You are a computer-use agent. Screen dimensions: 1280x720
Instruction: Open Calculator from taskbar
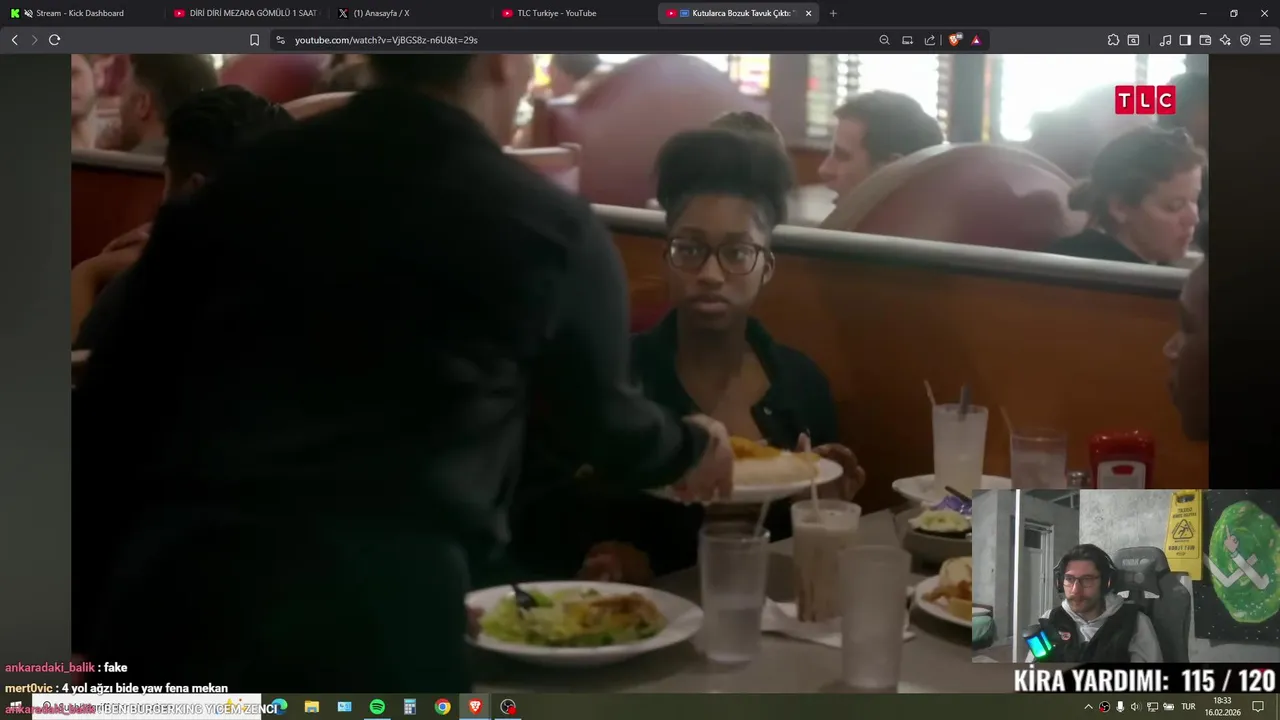pos(410,706)
